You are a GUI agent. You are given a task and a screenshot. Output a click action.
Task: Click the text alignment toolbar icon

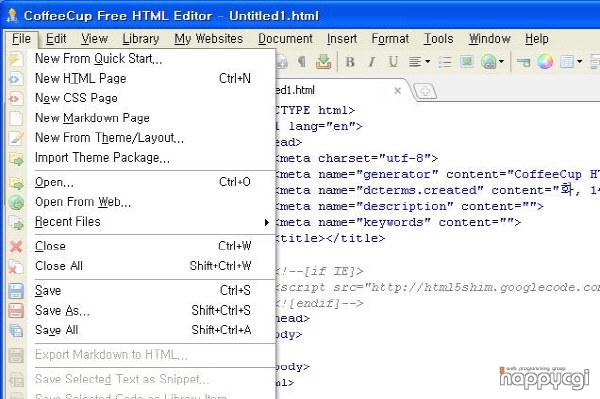point(415,62)
